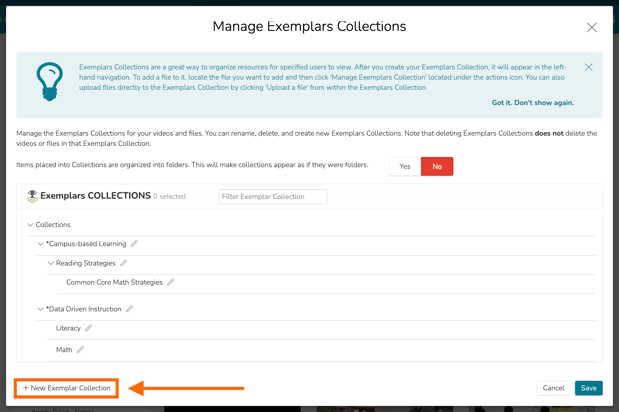
Task: Select the Literacy collection item
Action: [68, 328]
